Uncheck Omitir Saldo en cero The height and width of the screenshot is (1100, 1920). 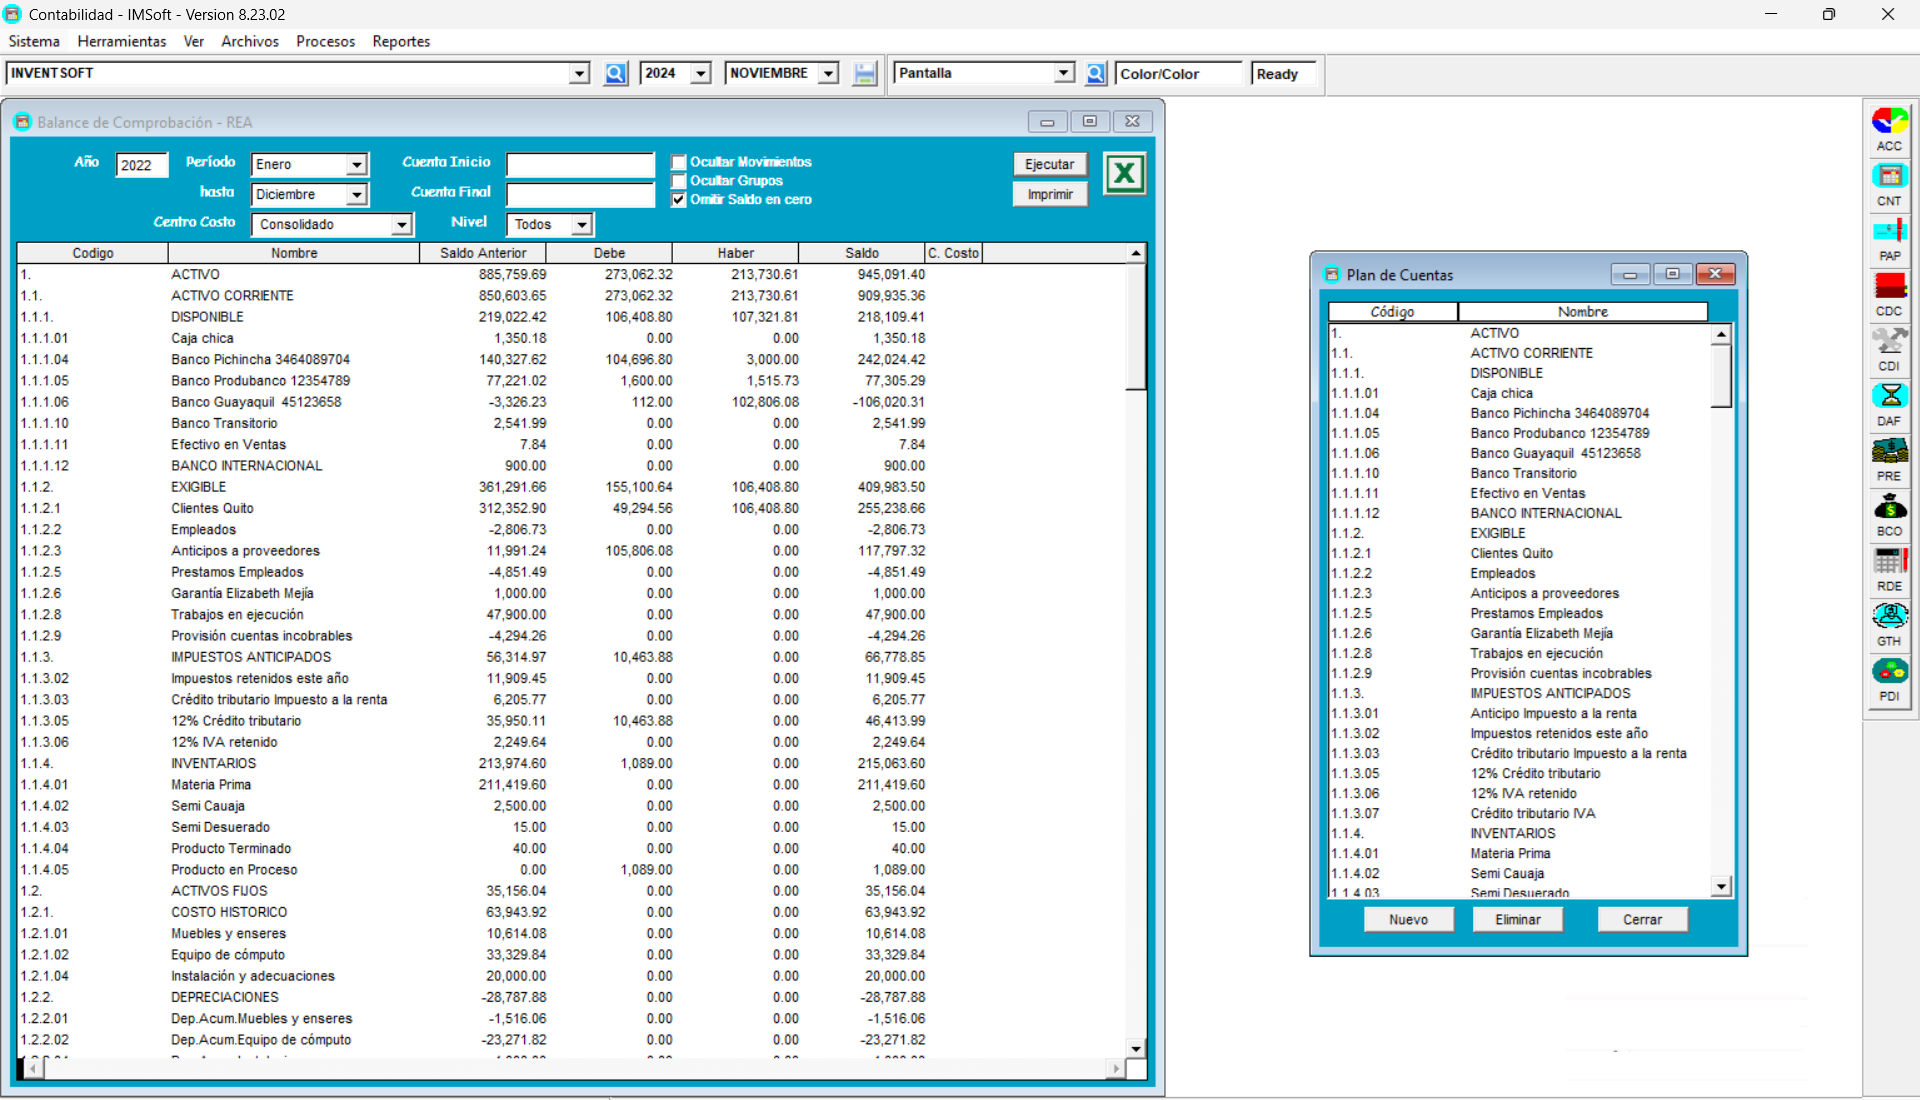[x=677, y=199]
